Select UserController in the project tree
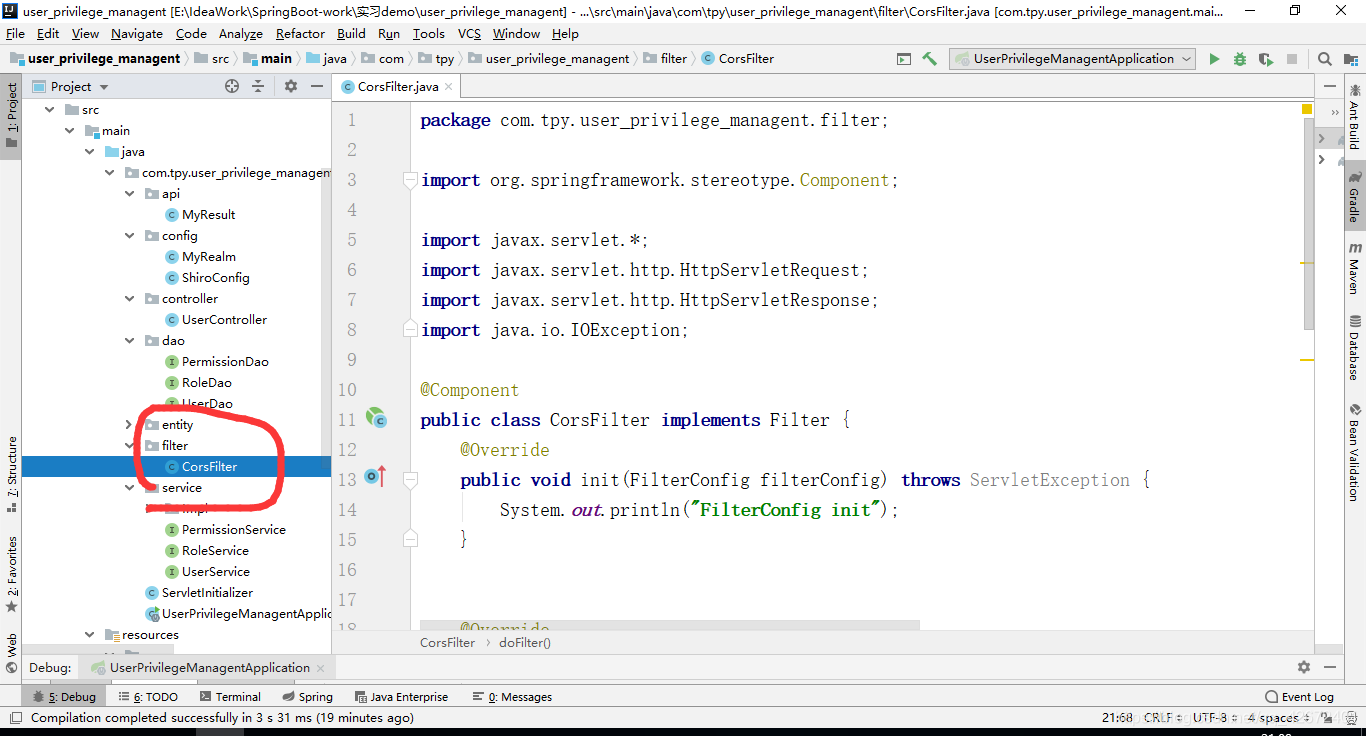1366x736 pixels. 224,319
